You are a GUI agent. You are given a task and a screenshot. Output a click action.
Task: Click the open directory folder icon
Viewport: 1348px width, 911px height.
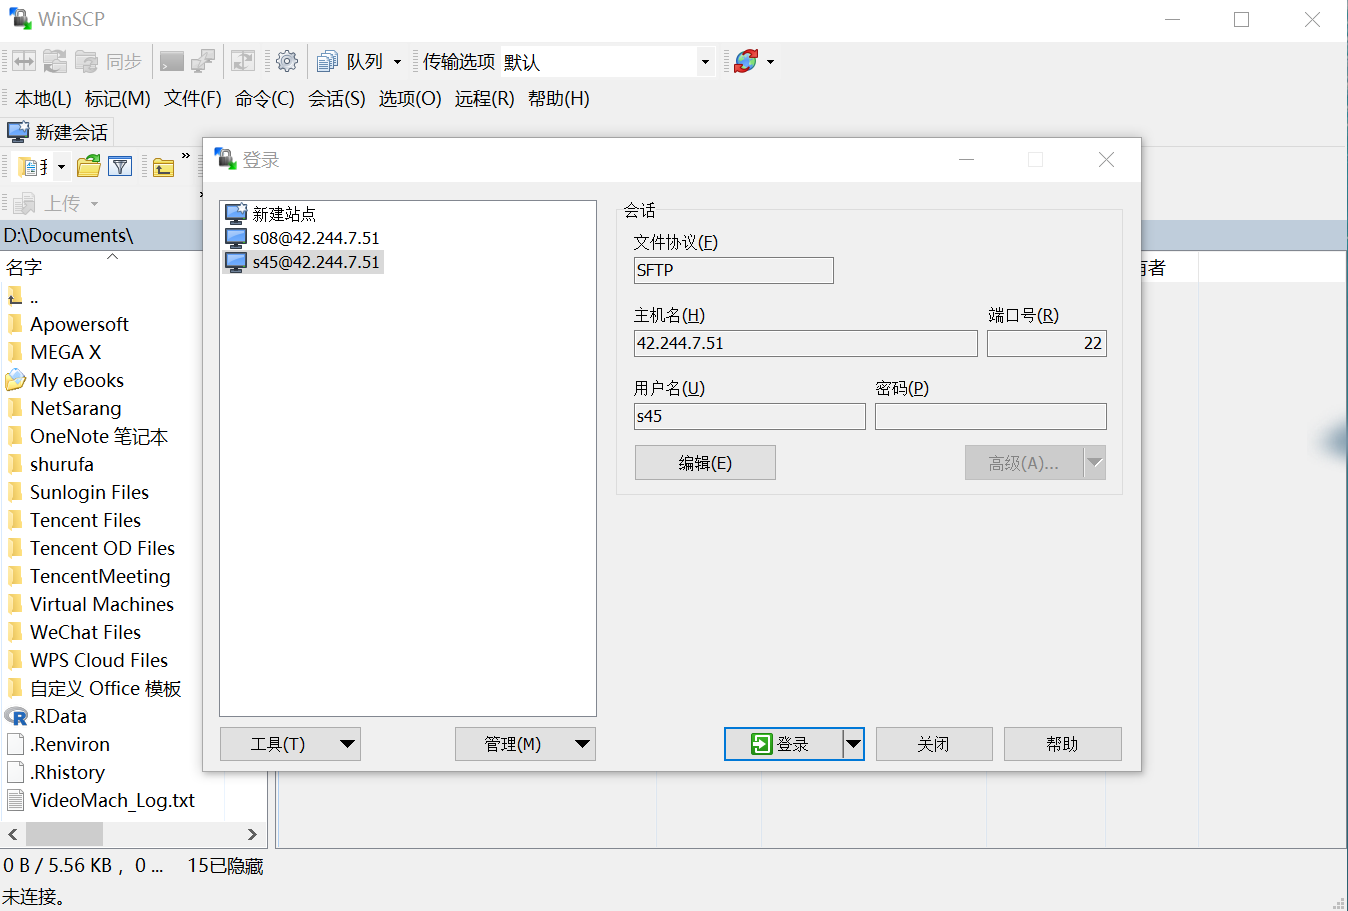point(89,166)
